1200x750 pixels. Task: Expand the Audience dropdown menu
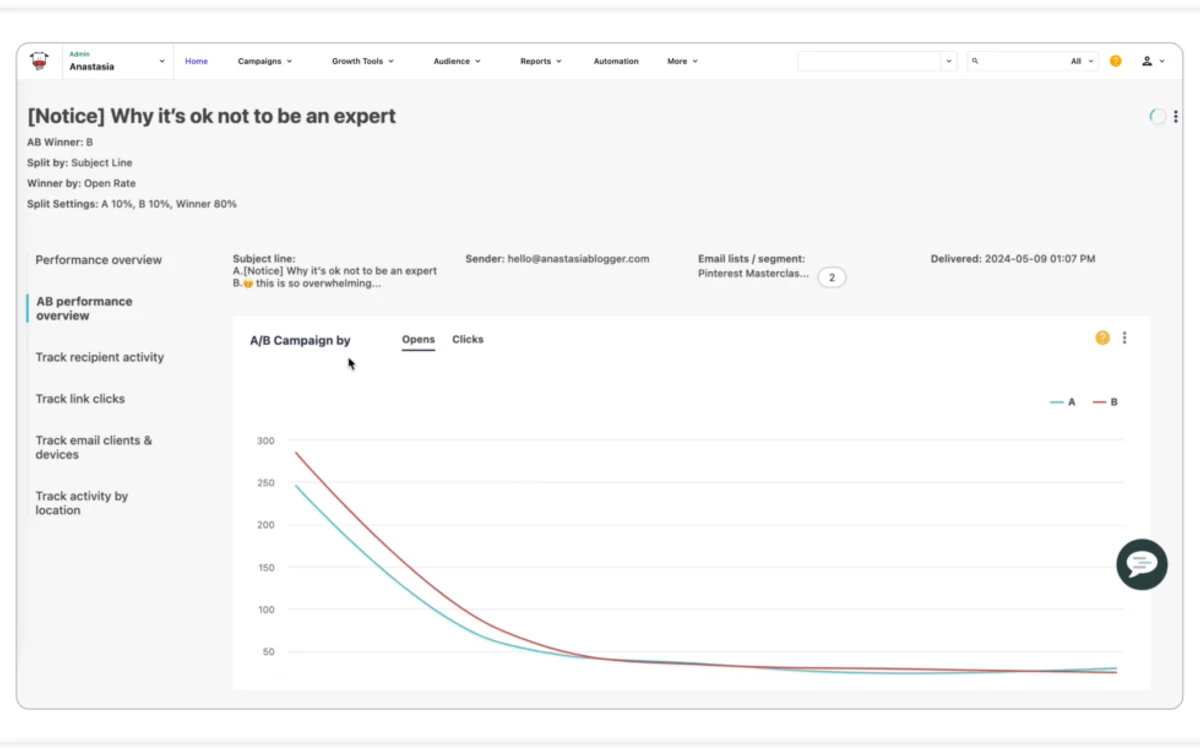[457, 61]
